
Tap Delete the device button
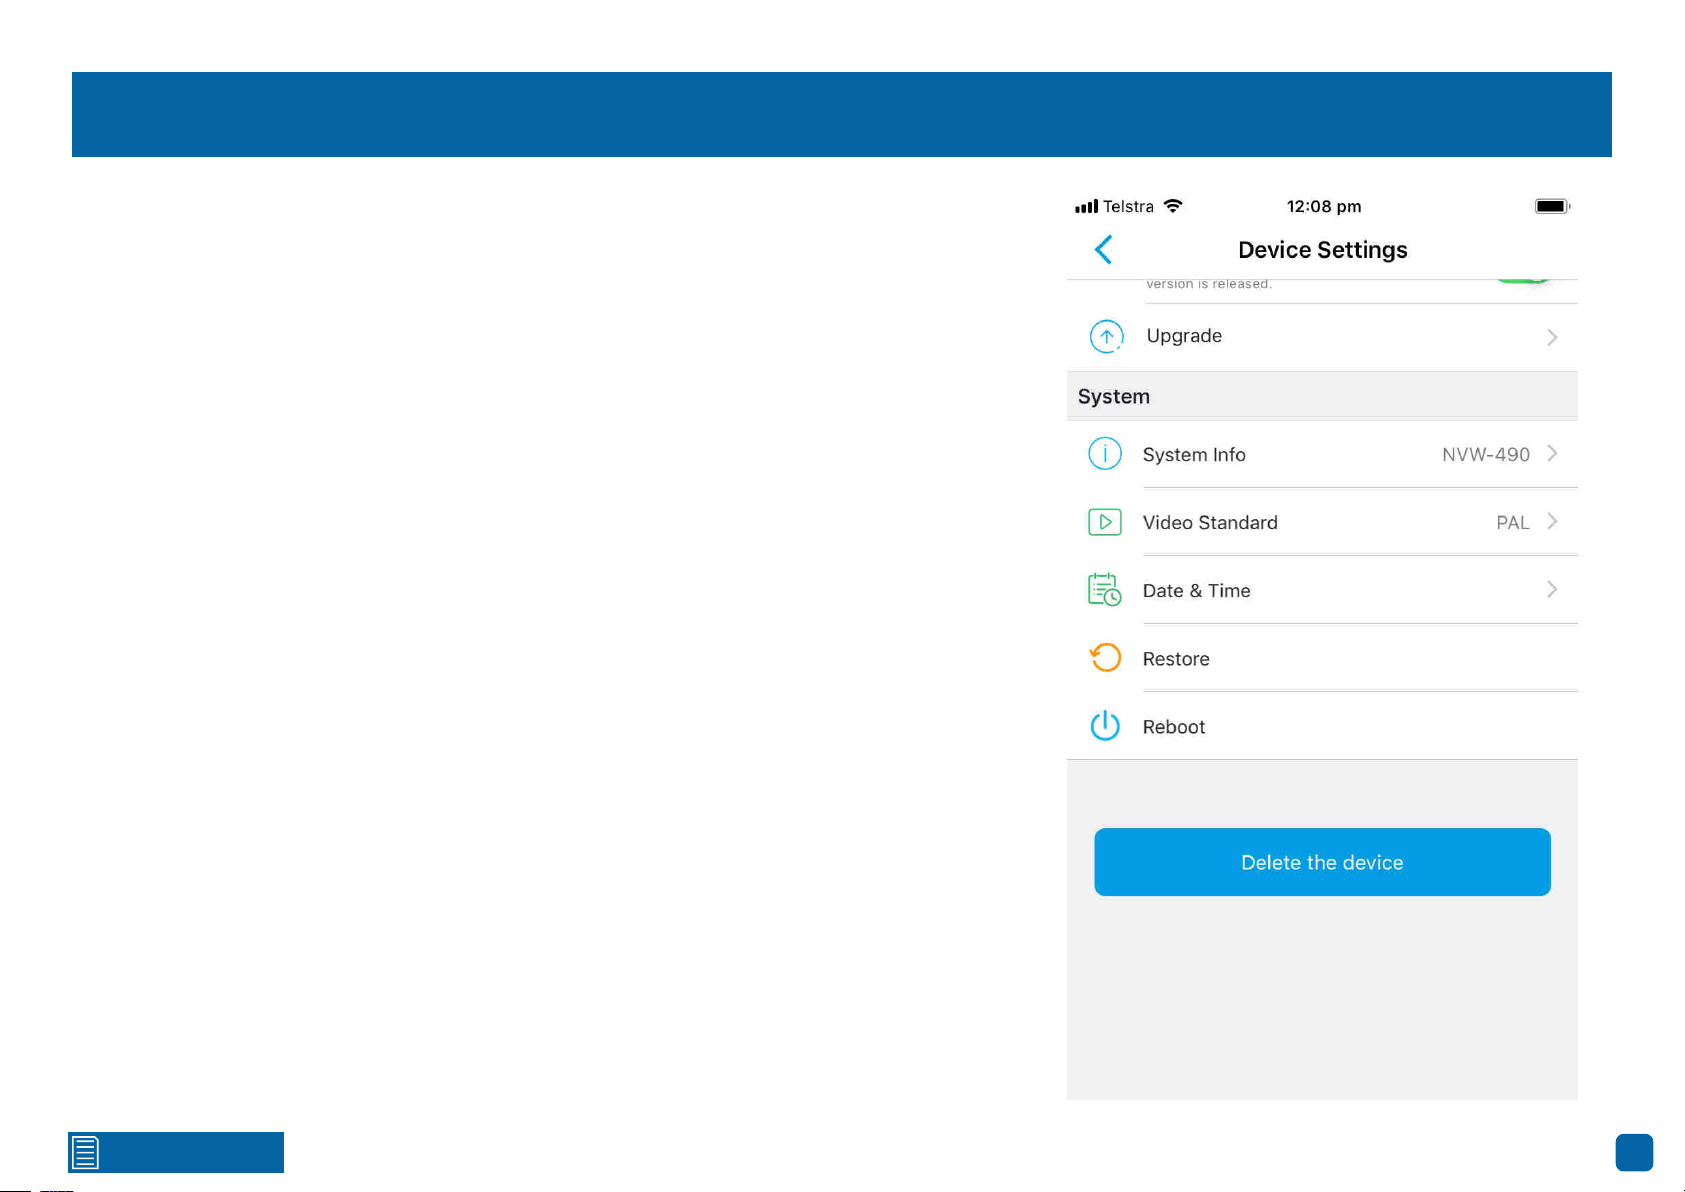(1322, 862)
